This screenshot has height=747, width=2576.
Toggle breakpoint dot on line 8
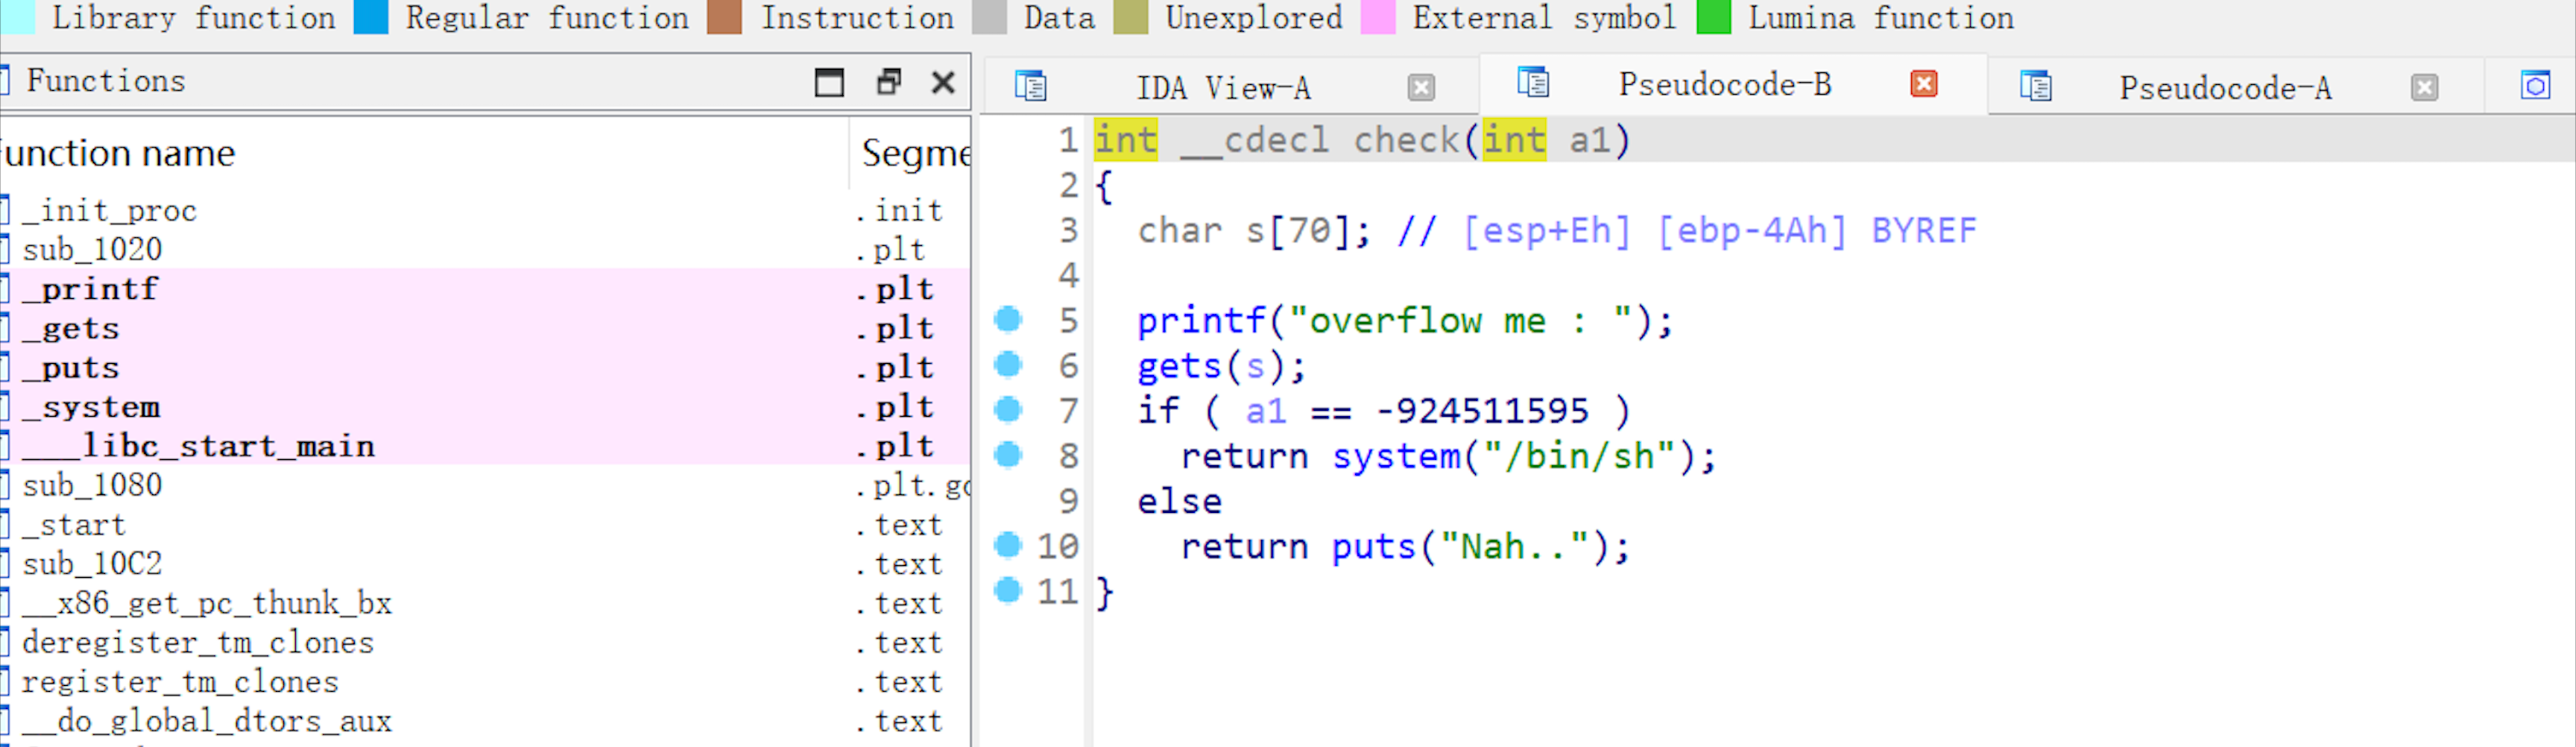tap(1008, 455)
